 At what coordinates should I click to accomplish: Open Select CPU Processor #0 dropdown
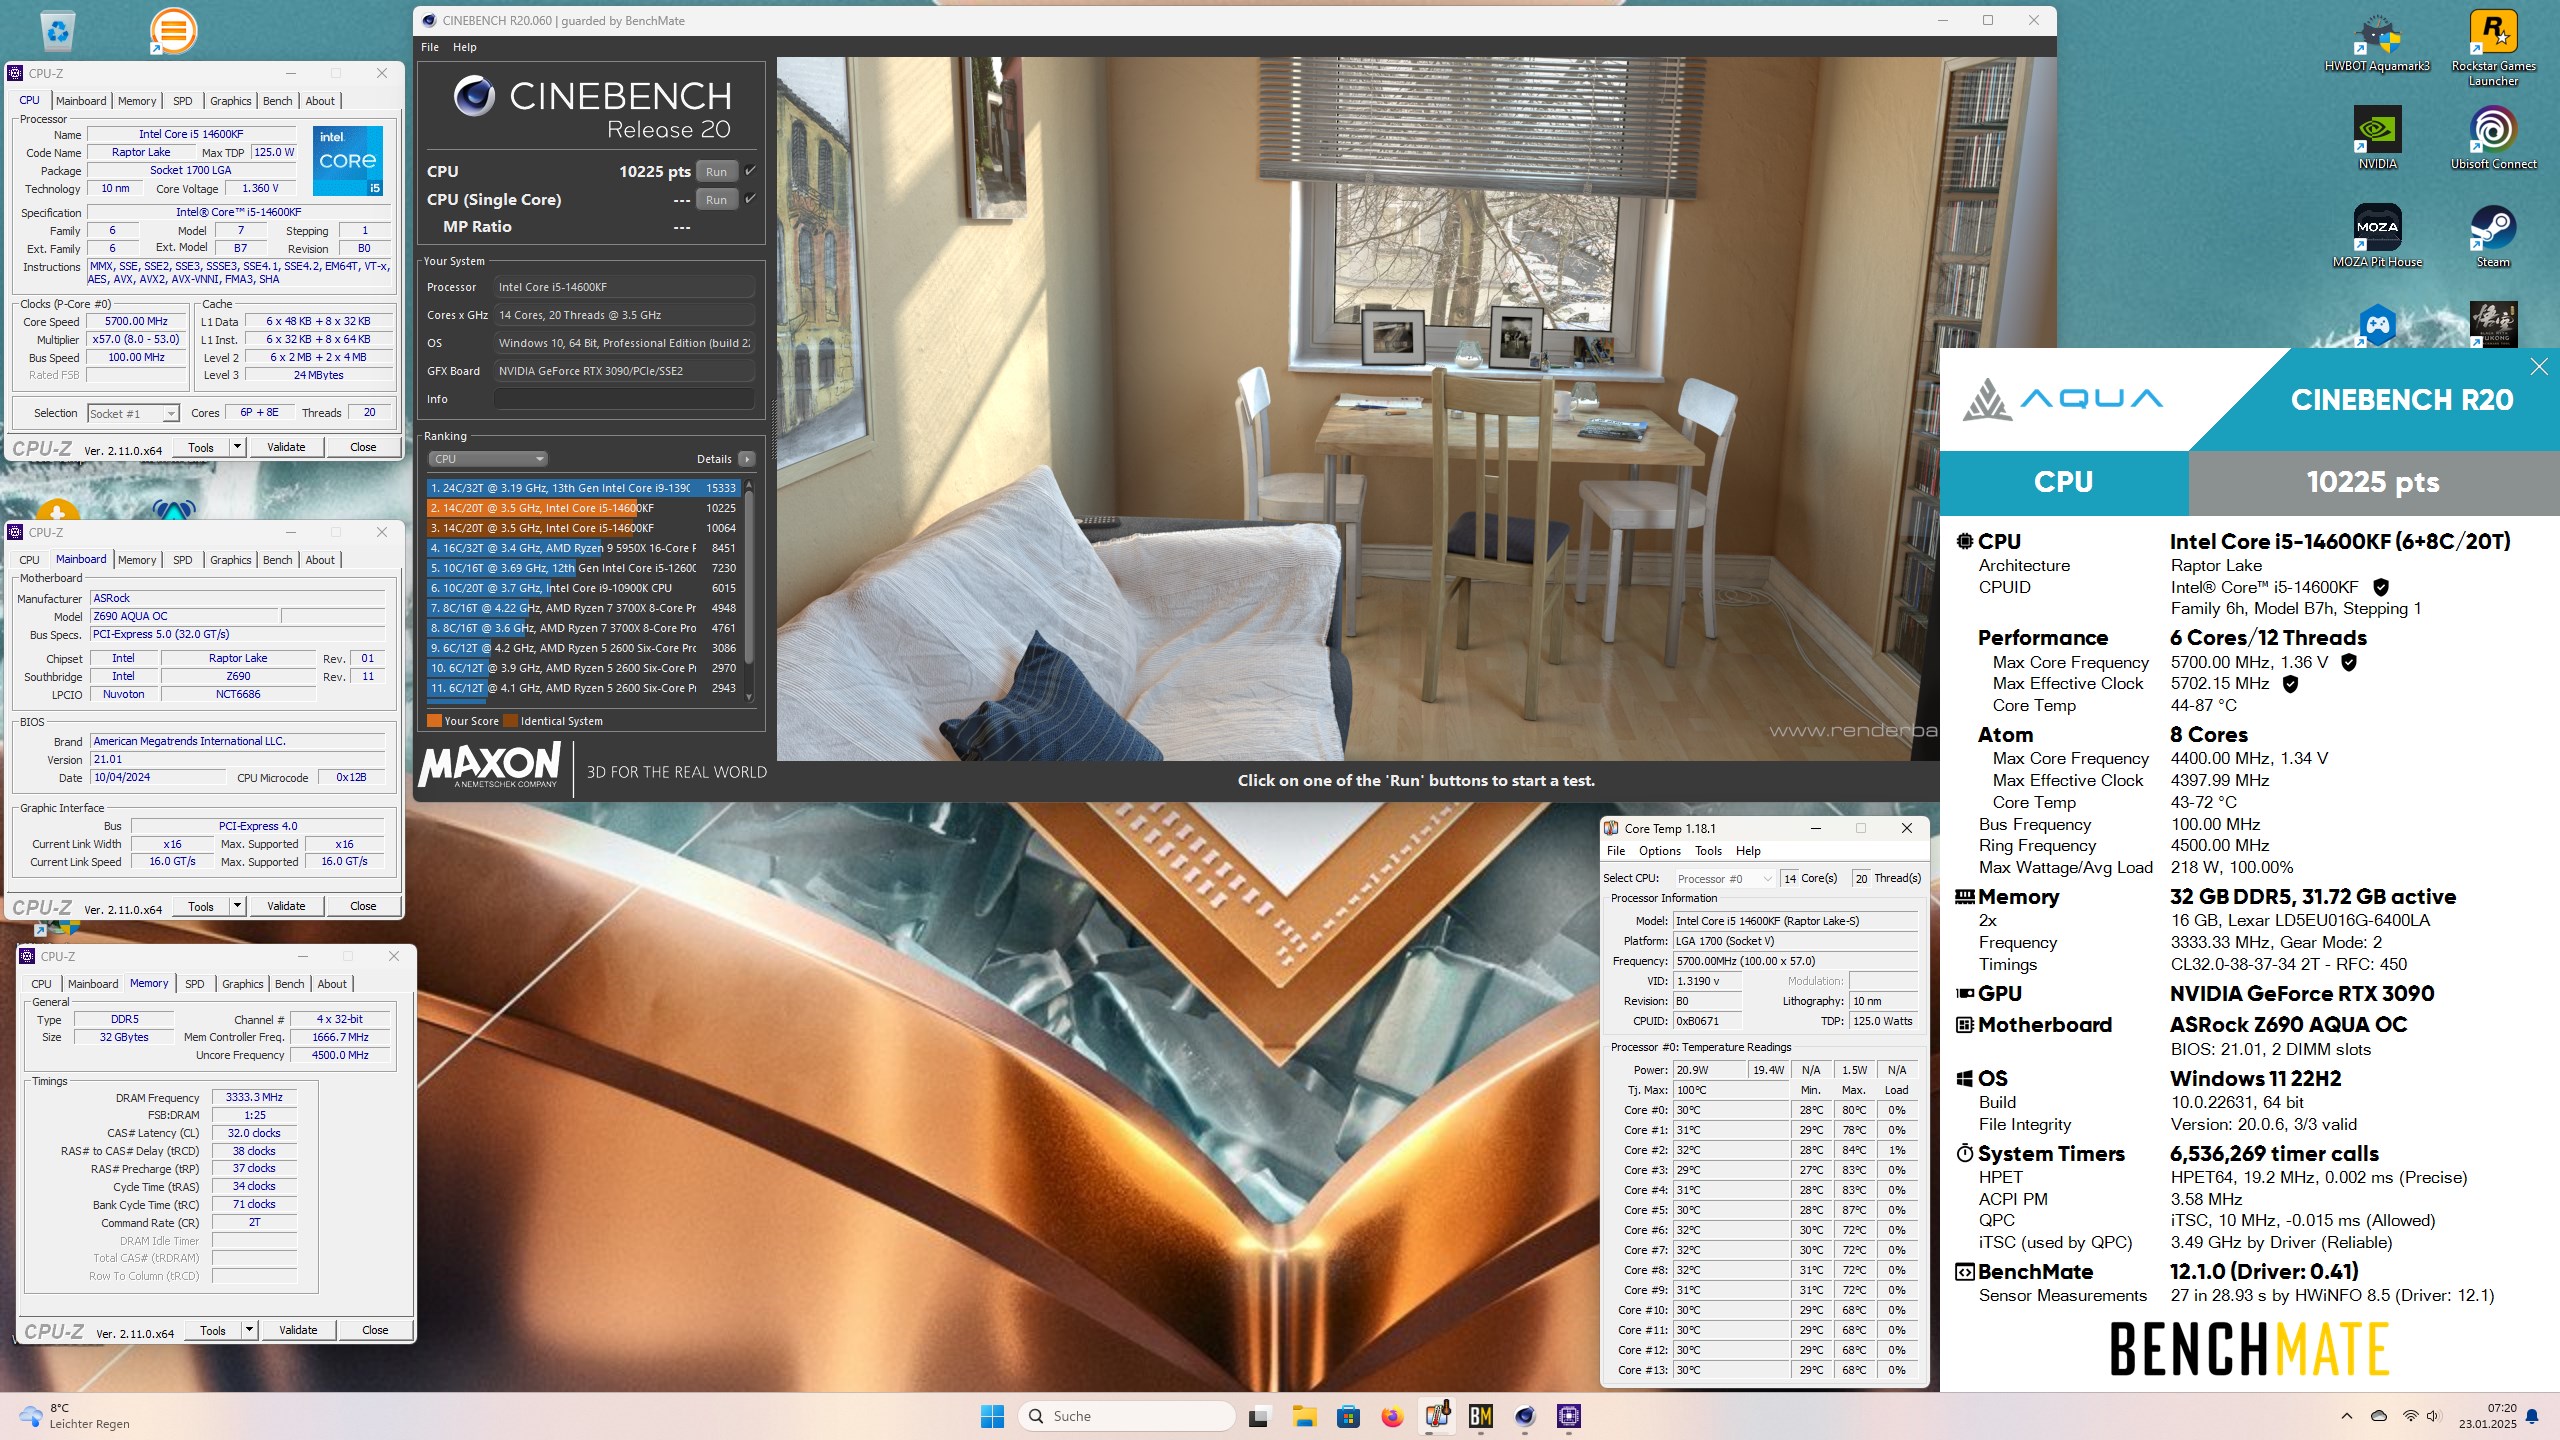point(1725,878)
